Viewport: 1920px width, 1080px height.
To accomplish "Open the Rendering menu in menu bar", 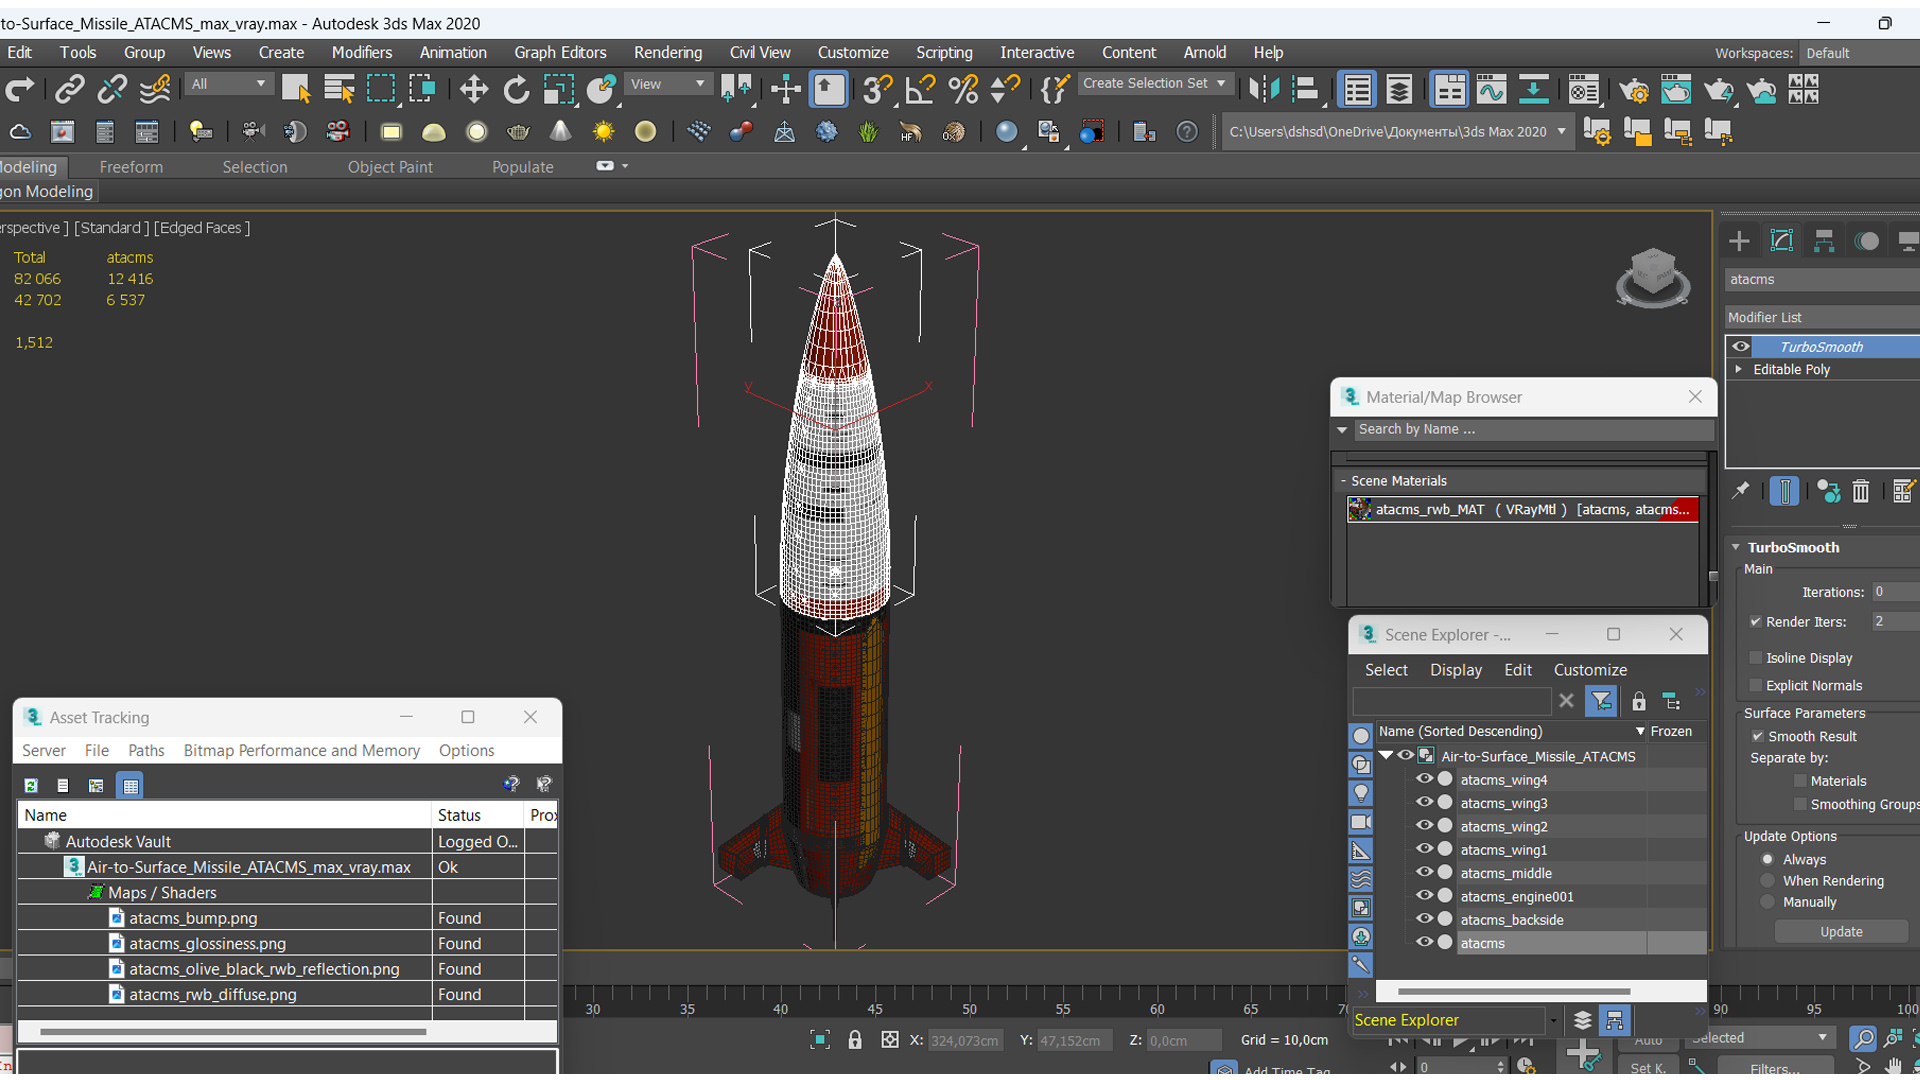I will click(x=667, y=53).
